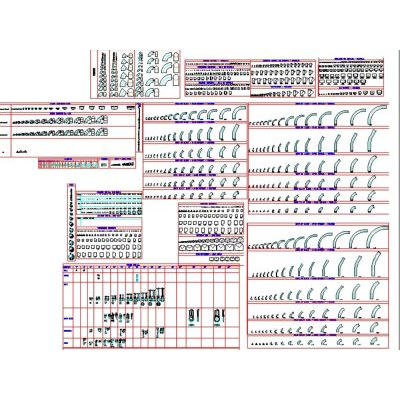This screenshot has width=400, height=400.
Task: Click the first oval-topped symbol pair in the bottom table
Action: tap(194, 316)
